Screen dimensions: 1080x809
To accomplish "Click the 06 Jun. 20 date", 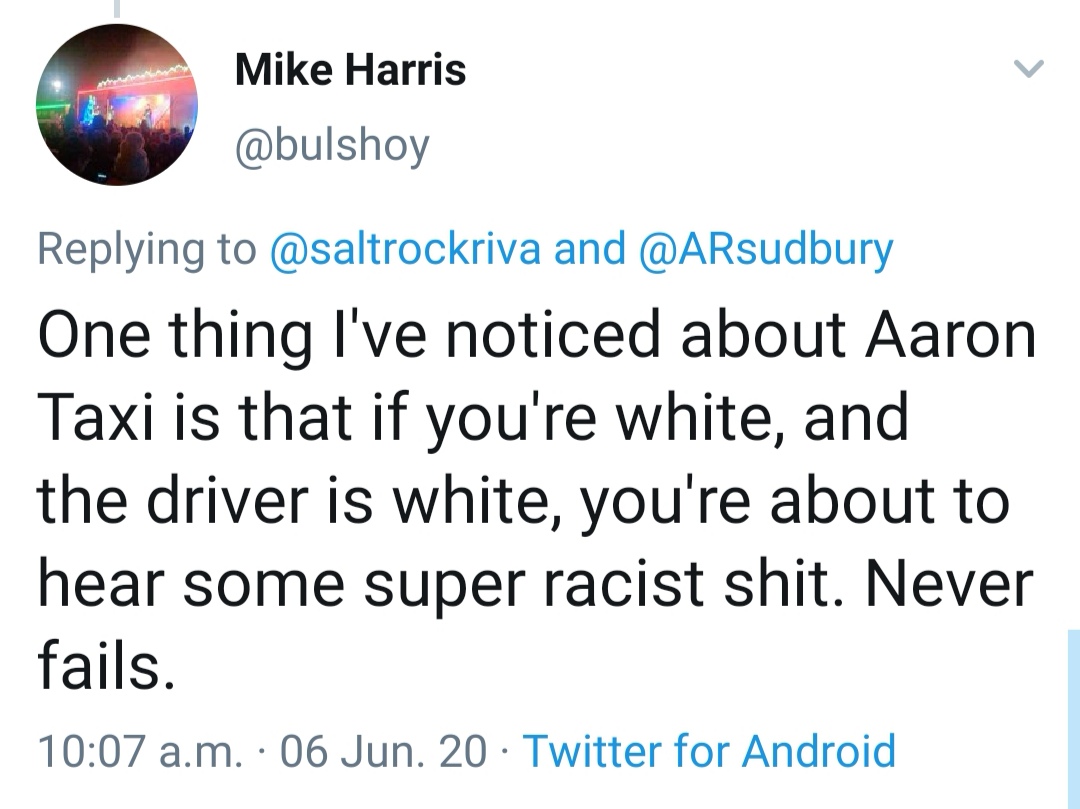I will pyautogui.click(x=385, y=750).
